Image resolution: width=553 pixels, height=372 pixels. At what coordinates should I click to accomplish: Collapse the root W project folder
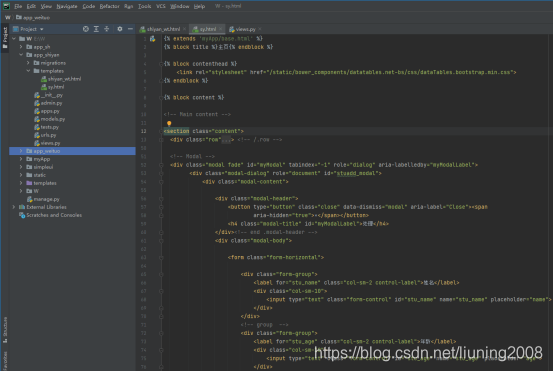coord(14,39)
